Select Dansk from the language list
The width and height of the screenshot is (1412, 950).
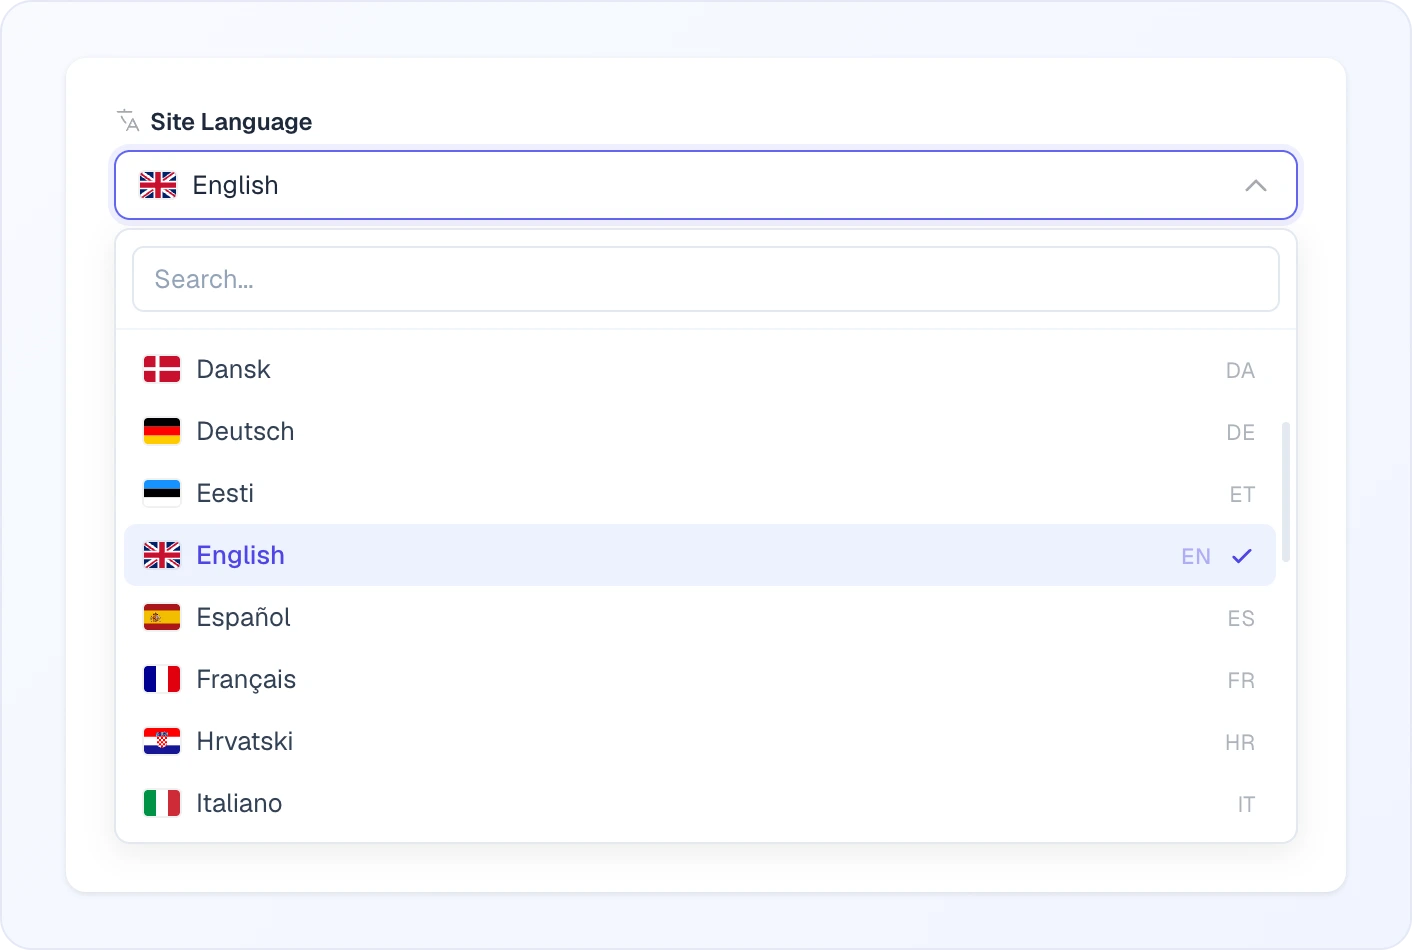700,370
